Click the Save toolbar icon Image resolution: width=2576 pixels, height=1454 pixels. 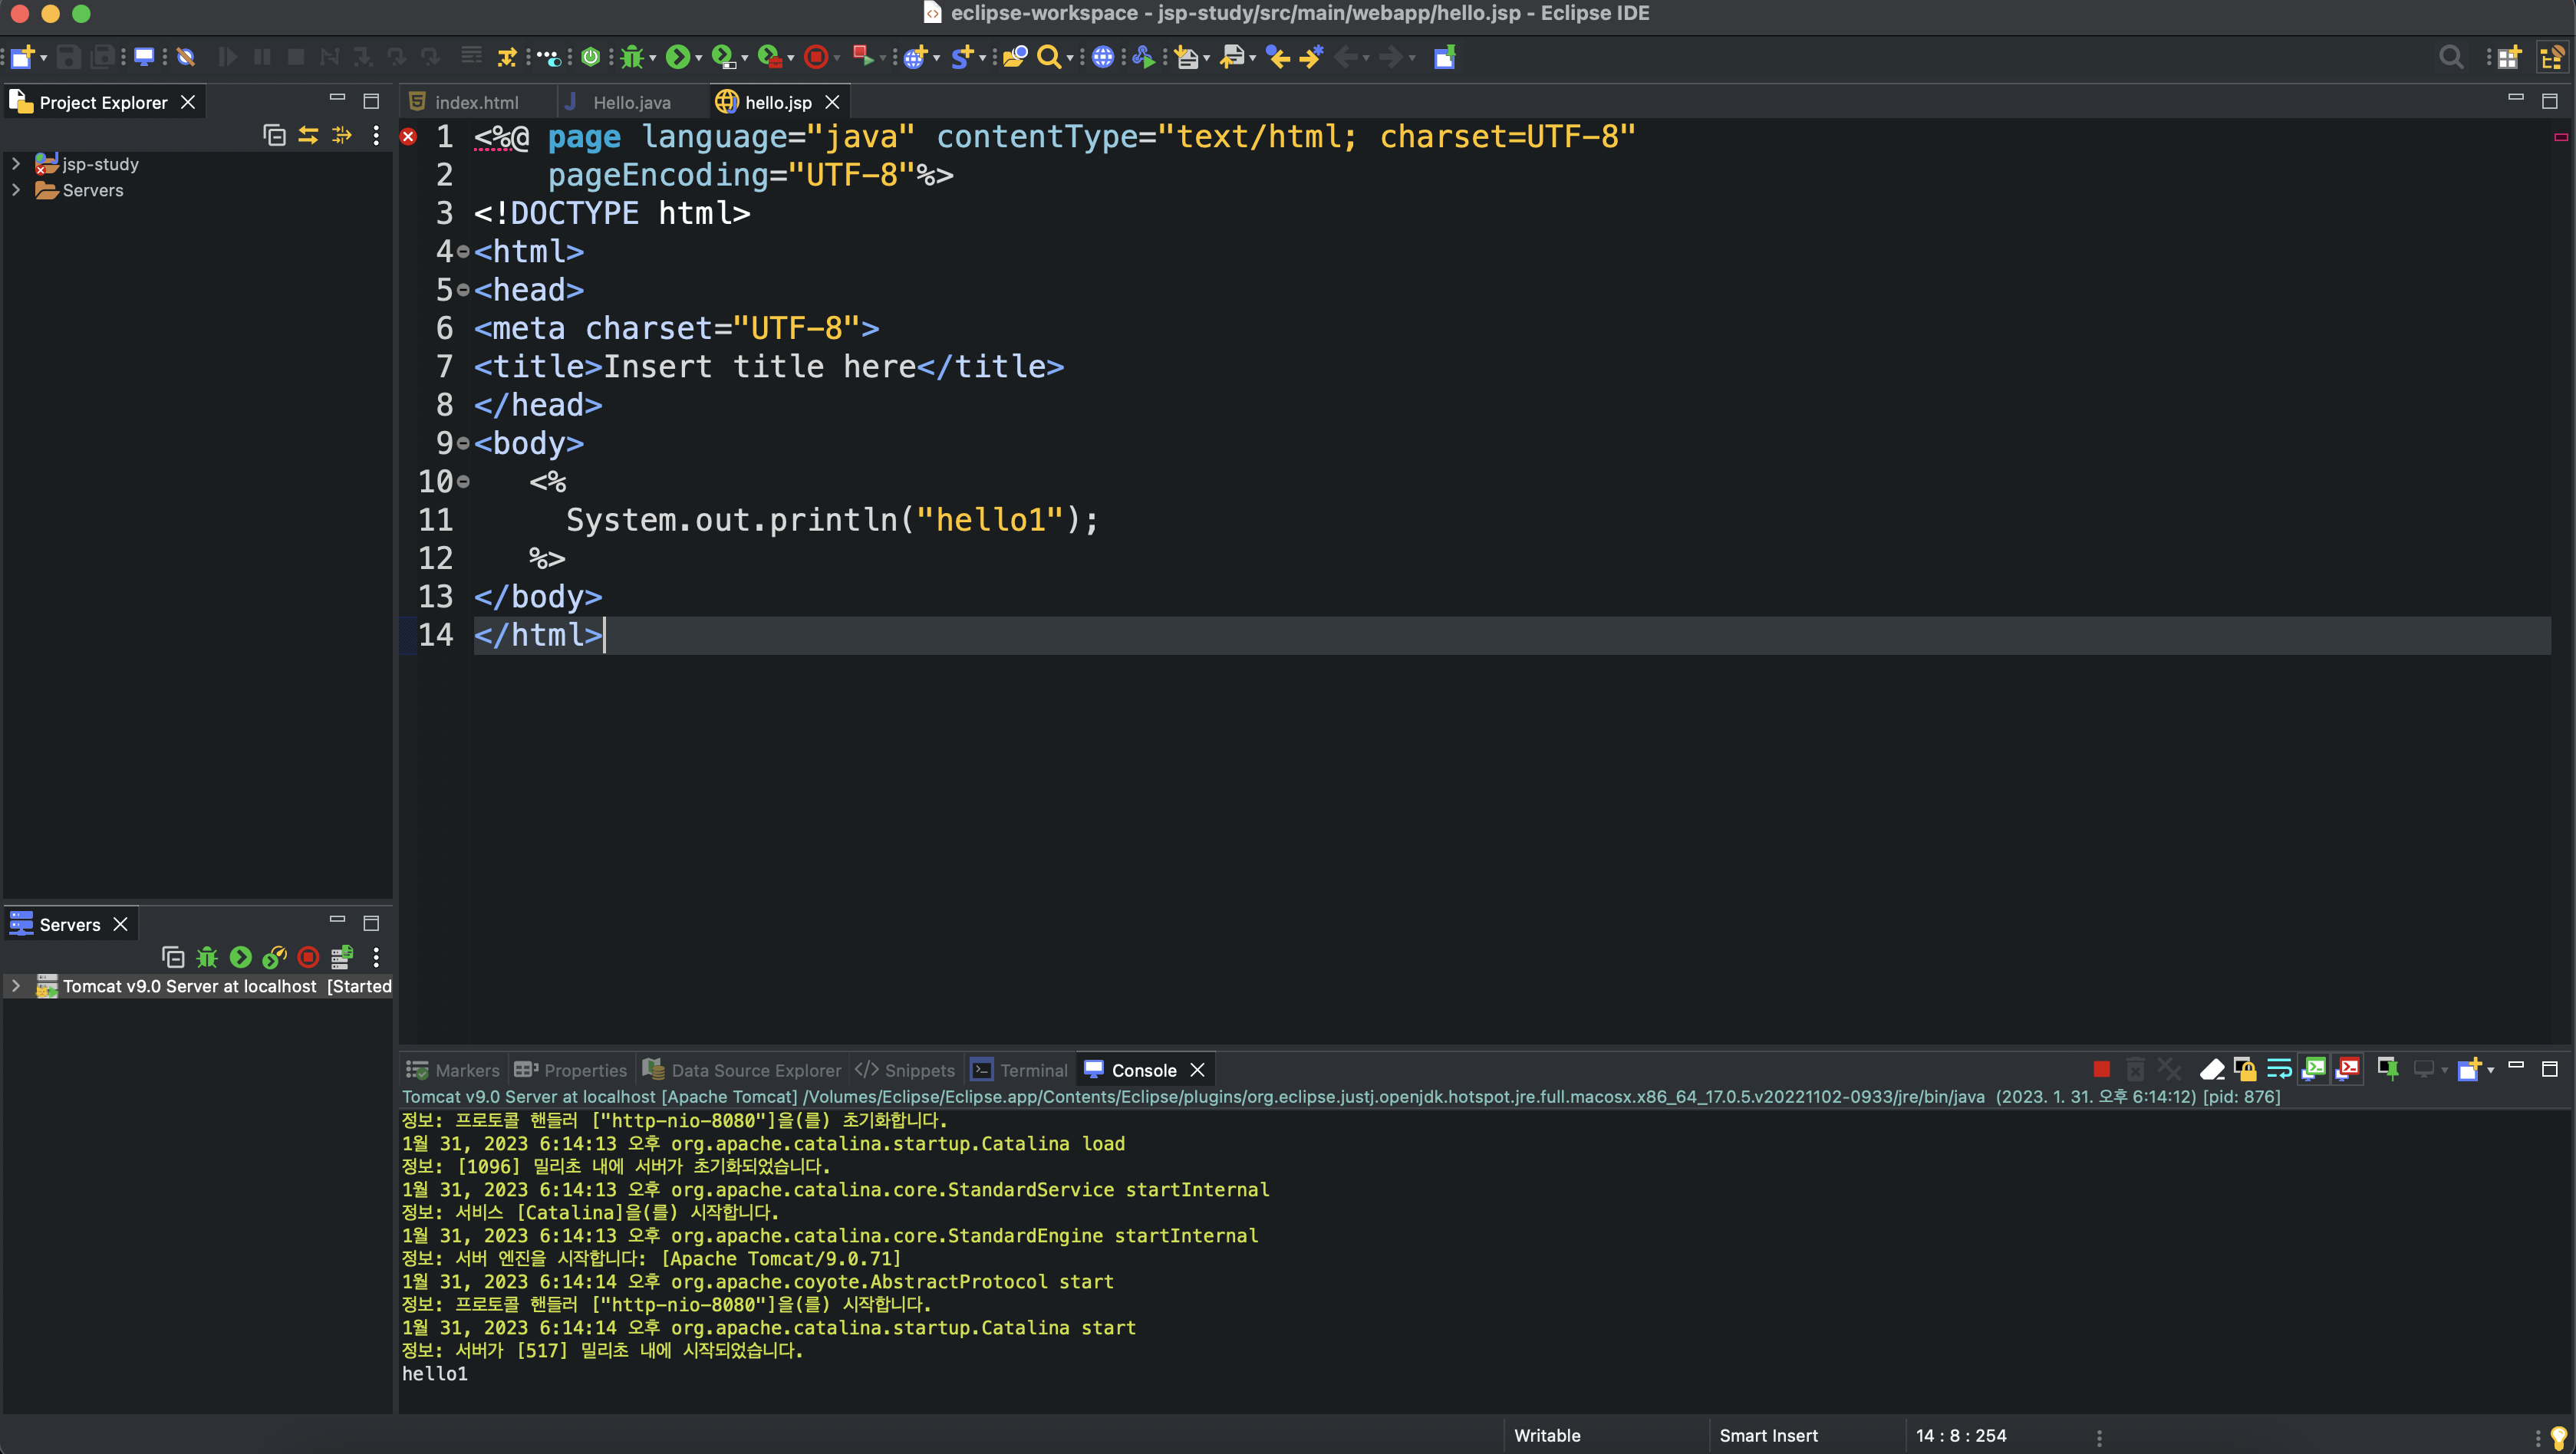point(68,57)
